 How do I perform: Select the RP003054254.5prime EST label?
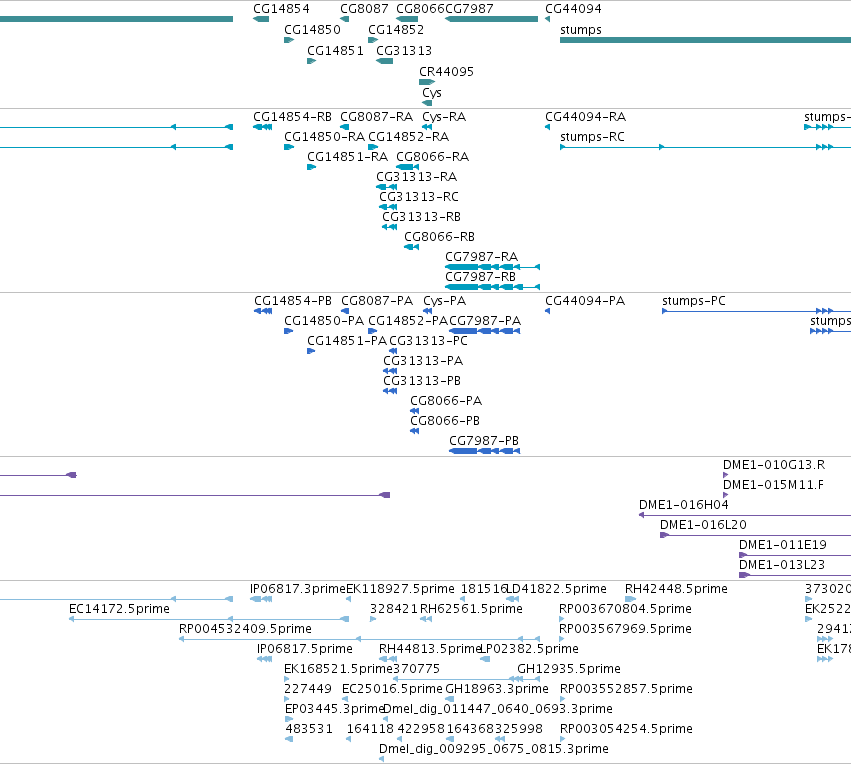(x=626, y=729)
